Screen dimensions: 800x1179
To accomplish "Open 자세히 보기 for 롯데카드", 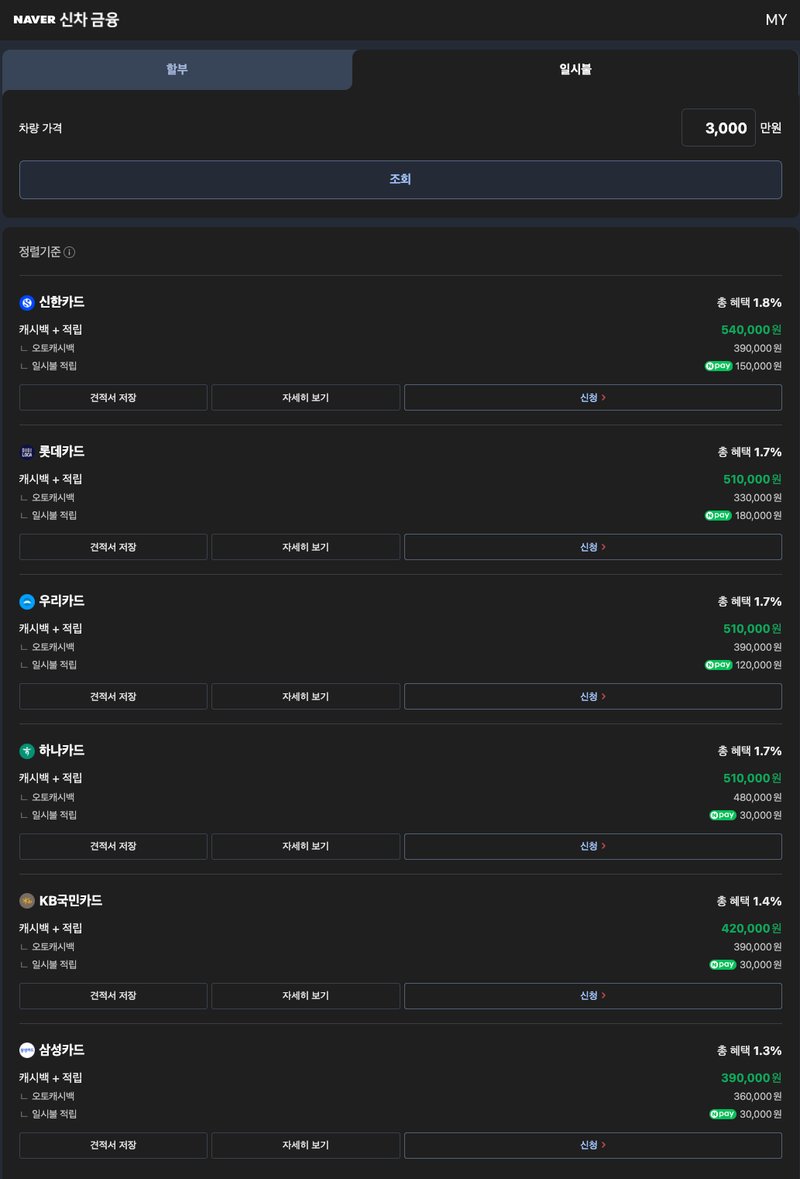I will tap(305, 547).
